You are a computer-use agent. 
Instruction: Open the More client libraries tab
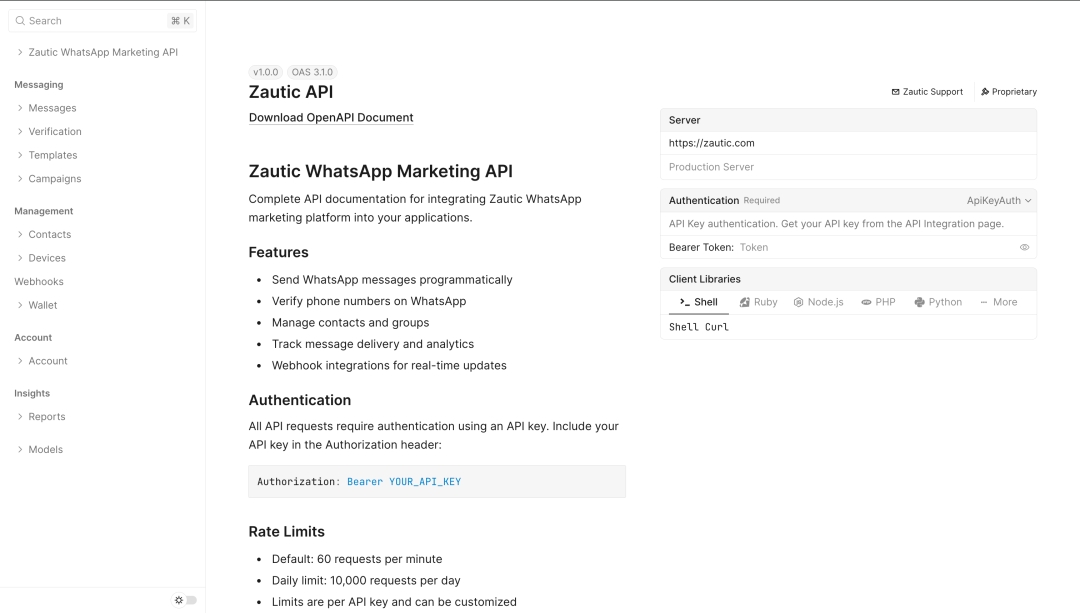coord(998,302)
